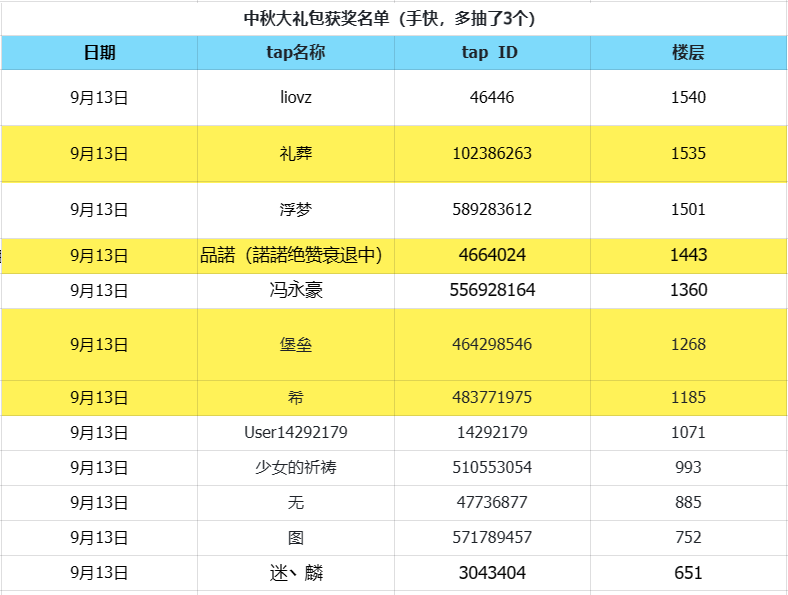Select the 日期 column header
788x595 pixels.
coord(99,53)
